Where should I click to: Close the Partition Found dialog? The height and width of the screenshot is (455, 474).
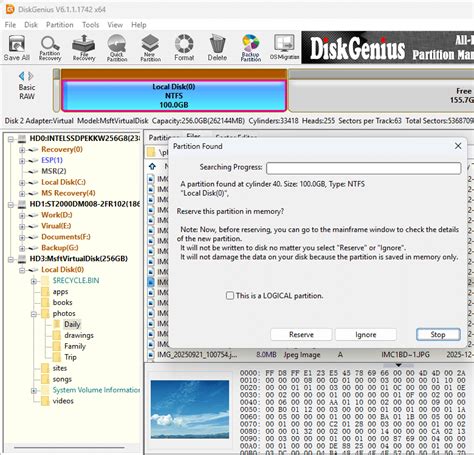click(x=458, y=146)
